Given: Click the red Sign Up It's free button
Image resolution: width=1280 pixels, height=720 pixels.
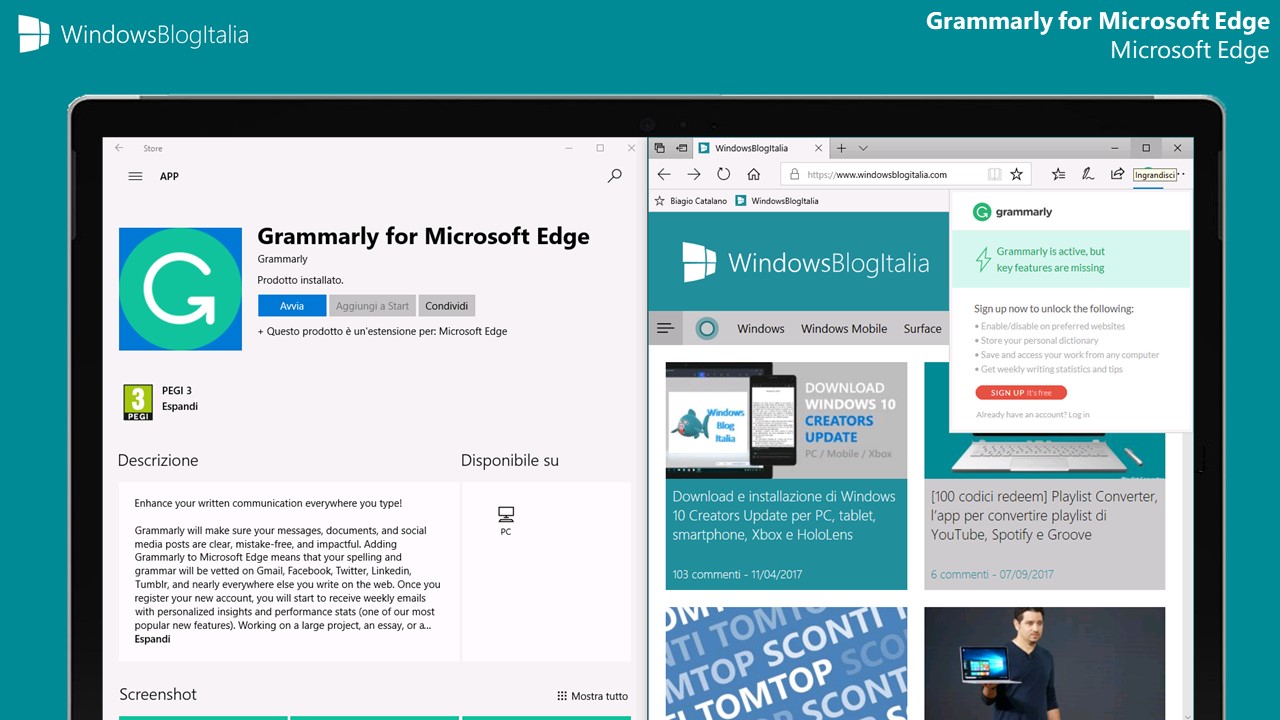Looking at the screenshot, I should [1021, 393].
